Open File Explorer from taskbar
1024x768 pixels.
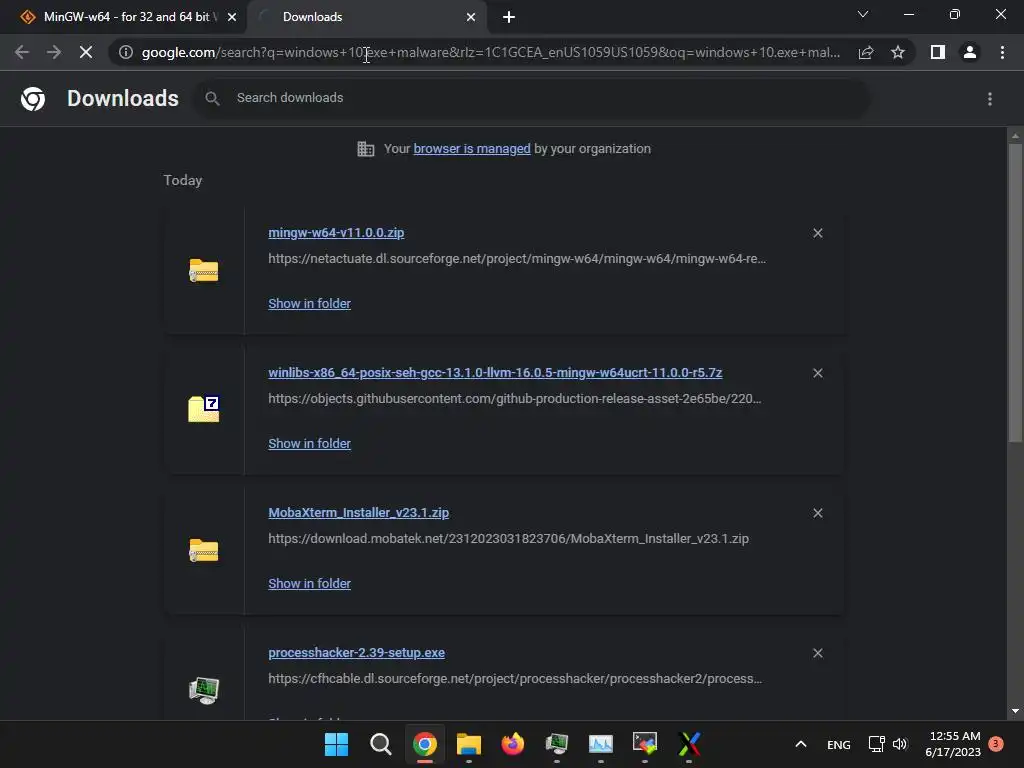point(468,744)
